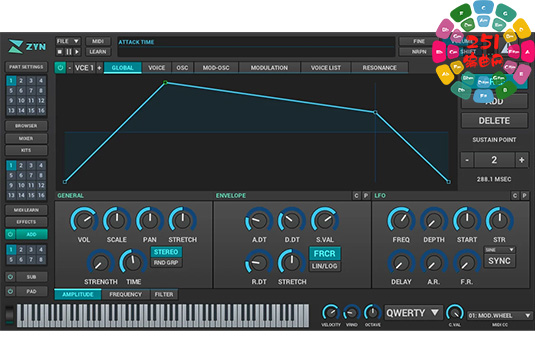Click the LFO paste P icon
Image resolution: width=535 pixels, height=363 pixels.
(524, 195)
